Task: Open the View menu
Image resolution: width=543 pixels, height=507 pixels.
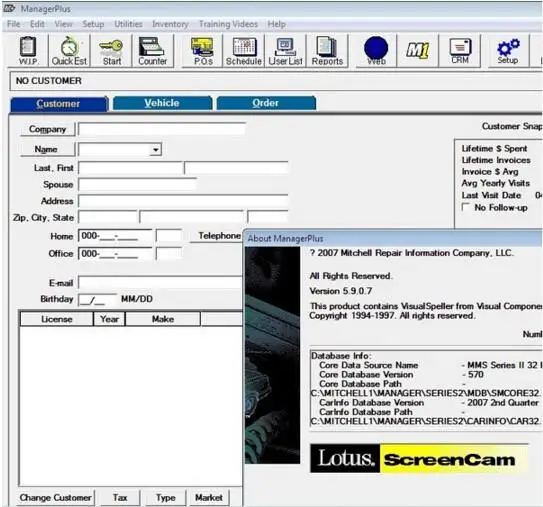Action: click(x=63, y=24)
